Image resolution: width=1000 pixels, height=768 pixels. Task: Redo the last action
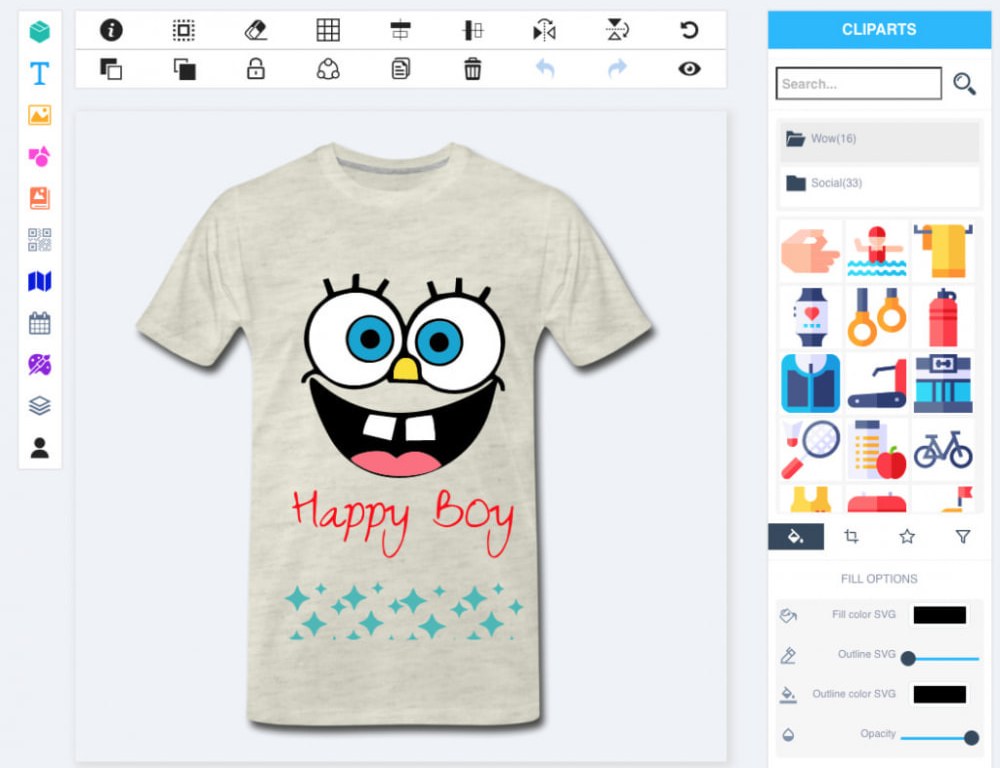(617, 68)
